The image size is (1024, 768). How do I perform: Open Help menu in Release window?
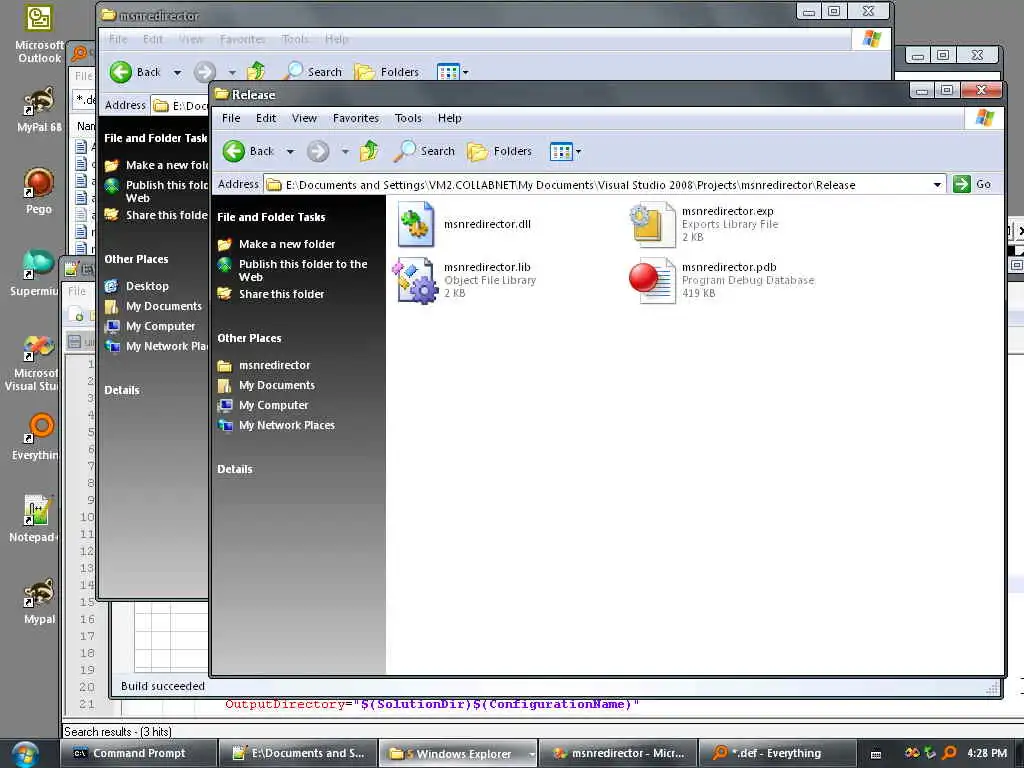coord(449,118)
